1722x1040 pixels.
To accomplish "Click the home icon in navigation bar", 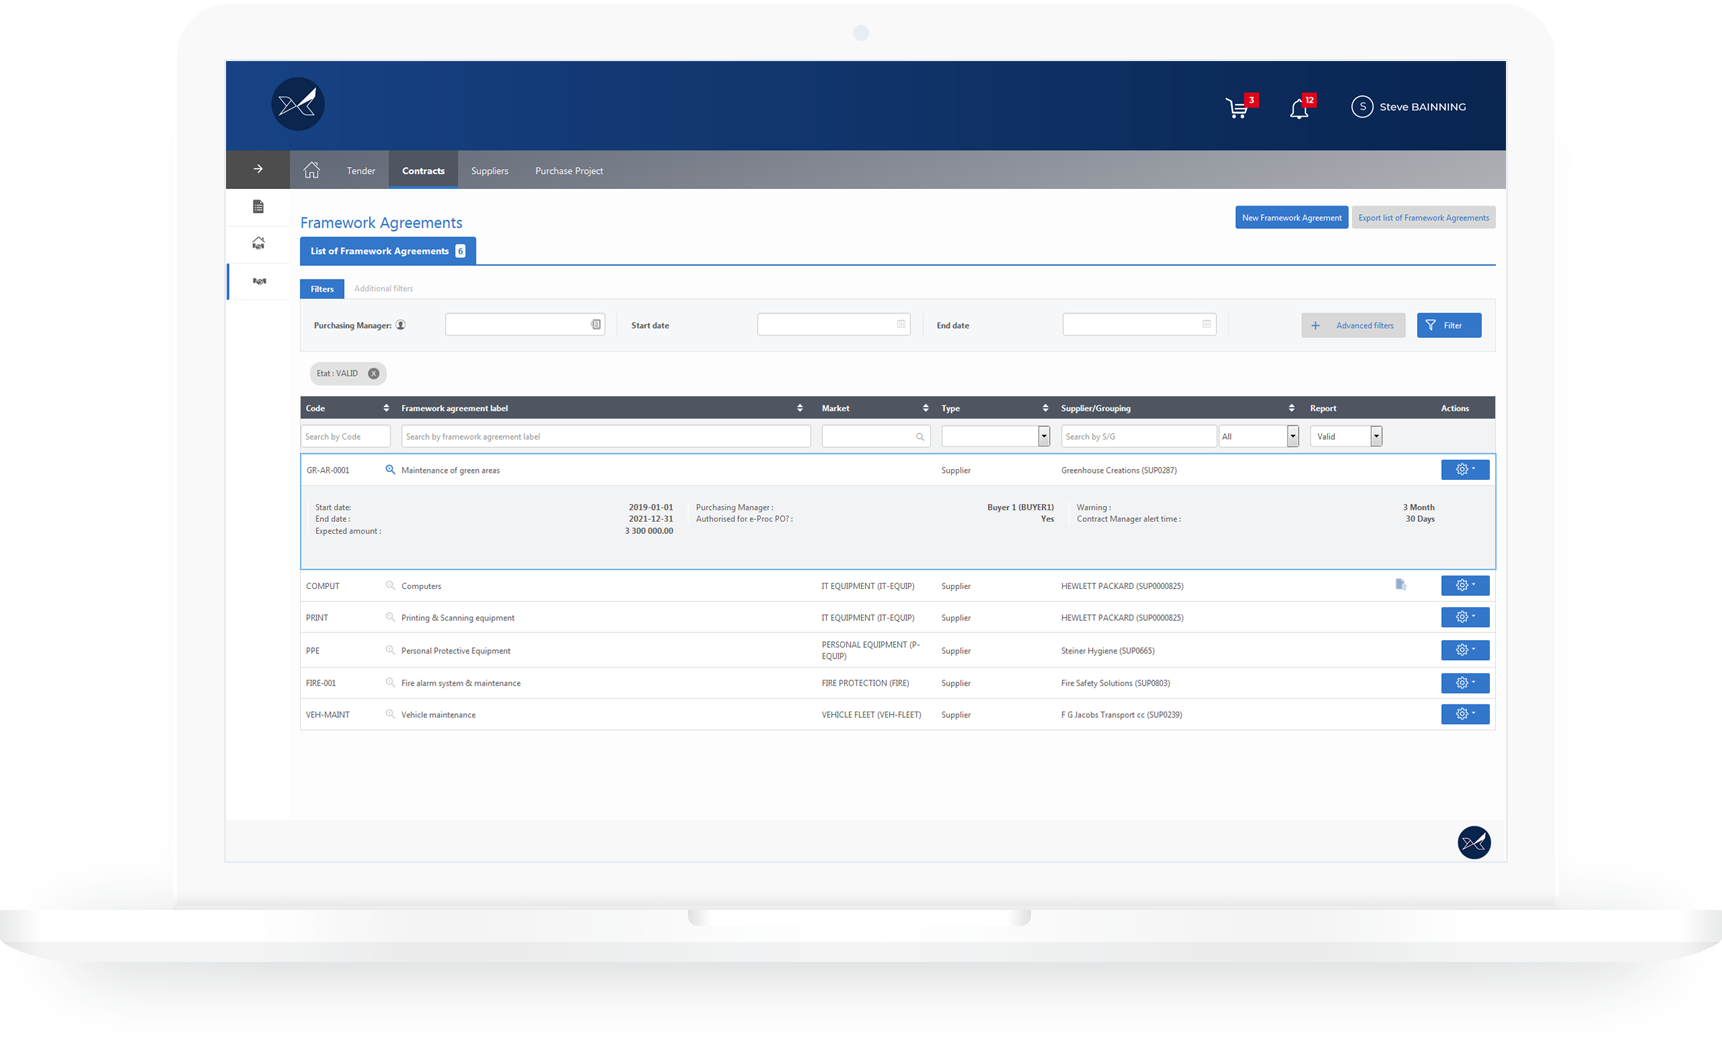I will coord(312,170).
